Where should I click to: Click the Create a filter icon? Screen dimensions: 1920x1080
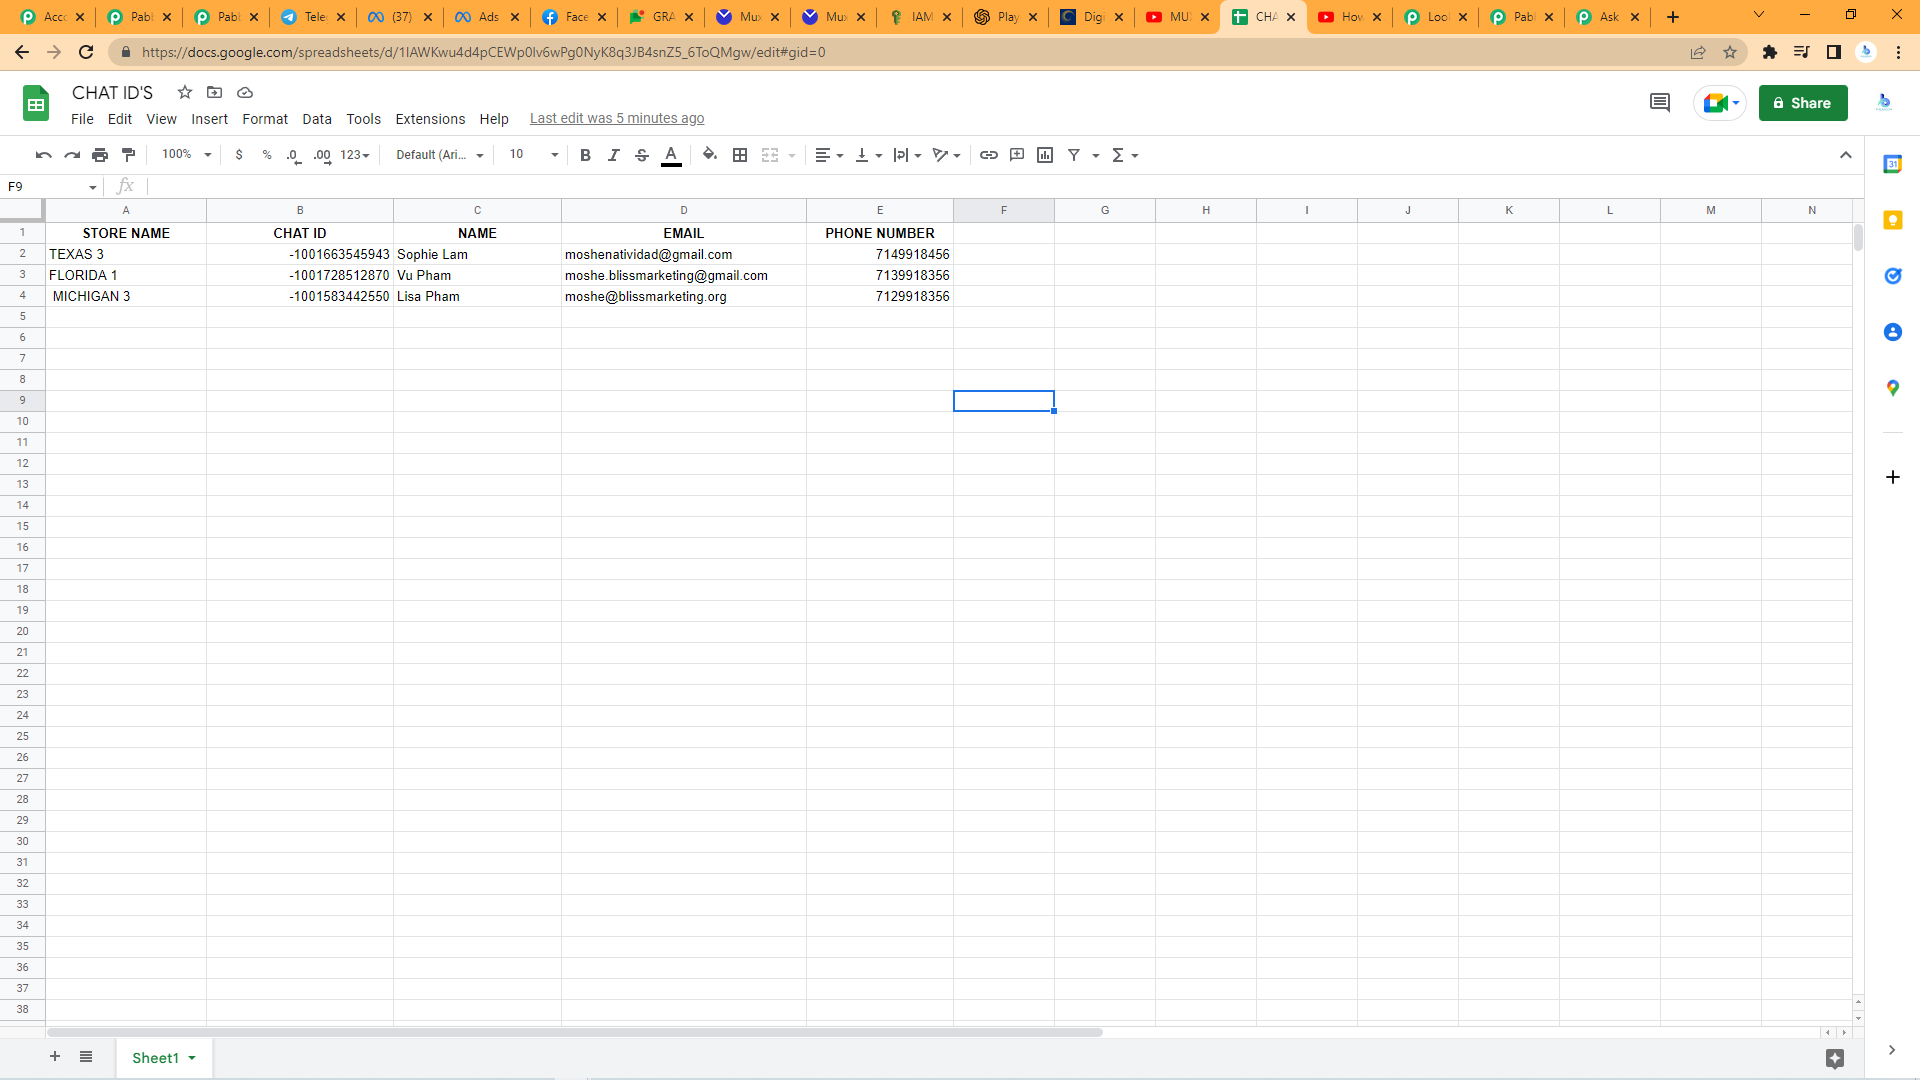pos(1074,155)
